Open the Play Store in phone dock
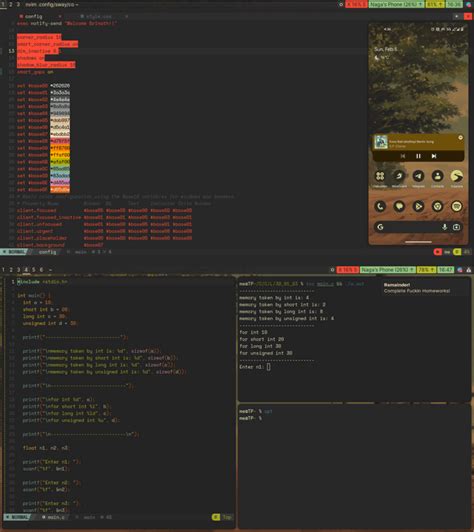The image size is (474, 532). click(418, 206)
